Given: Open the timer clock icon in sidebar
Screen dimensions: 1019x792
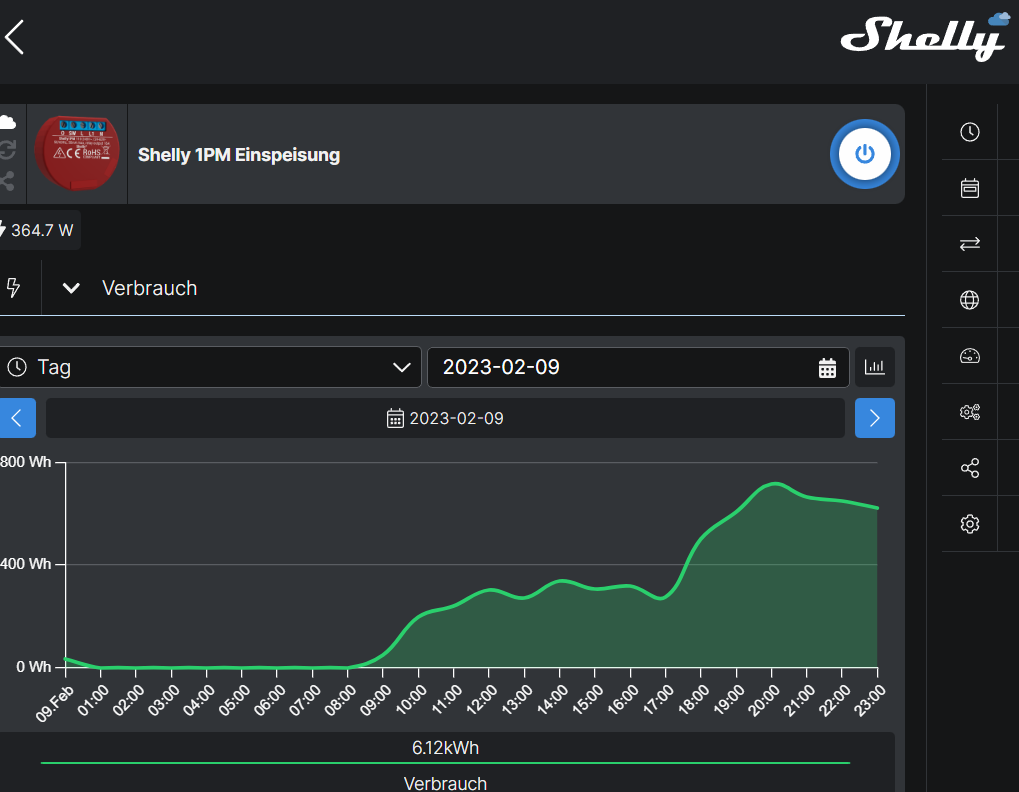Looking at the screenshot, I should (970, 132).
